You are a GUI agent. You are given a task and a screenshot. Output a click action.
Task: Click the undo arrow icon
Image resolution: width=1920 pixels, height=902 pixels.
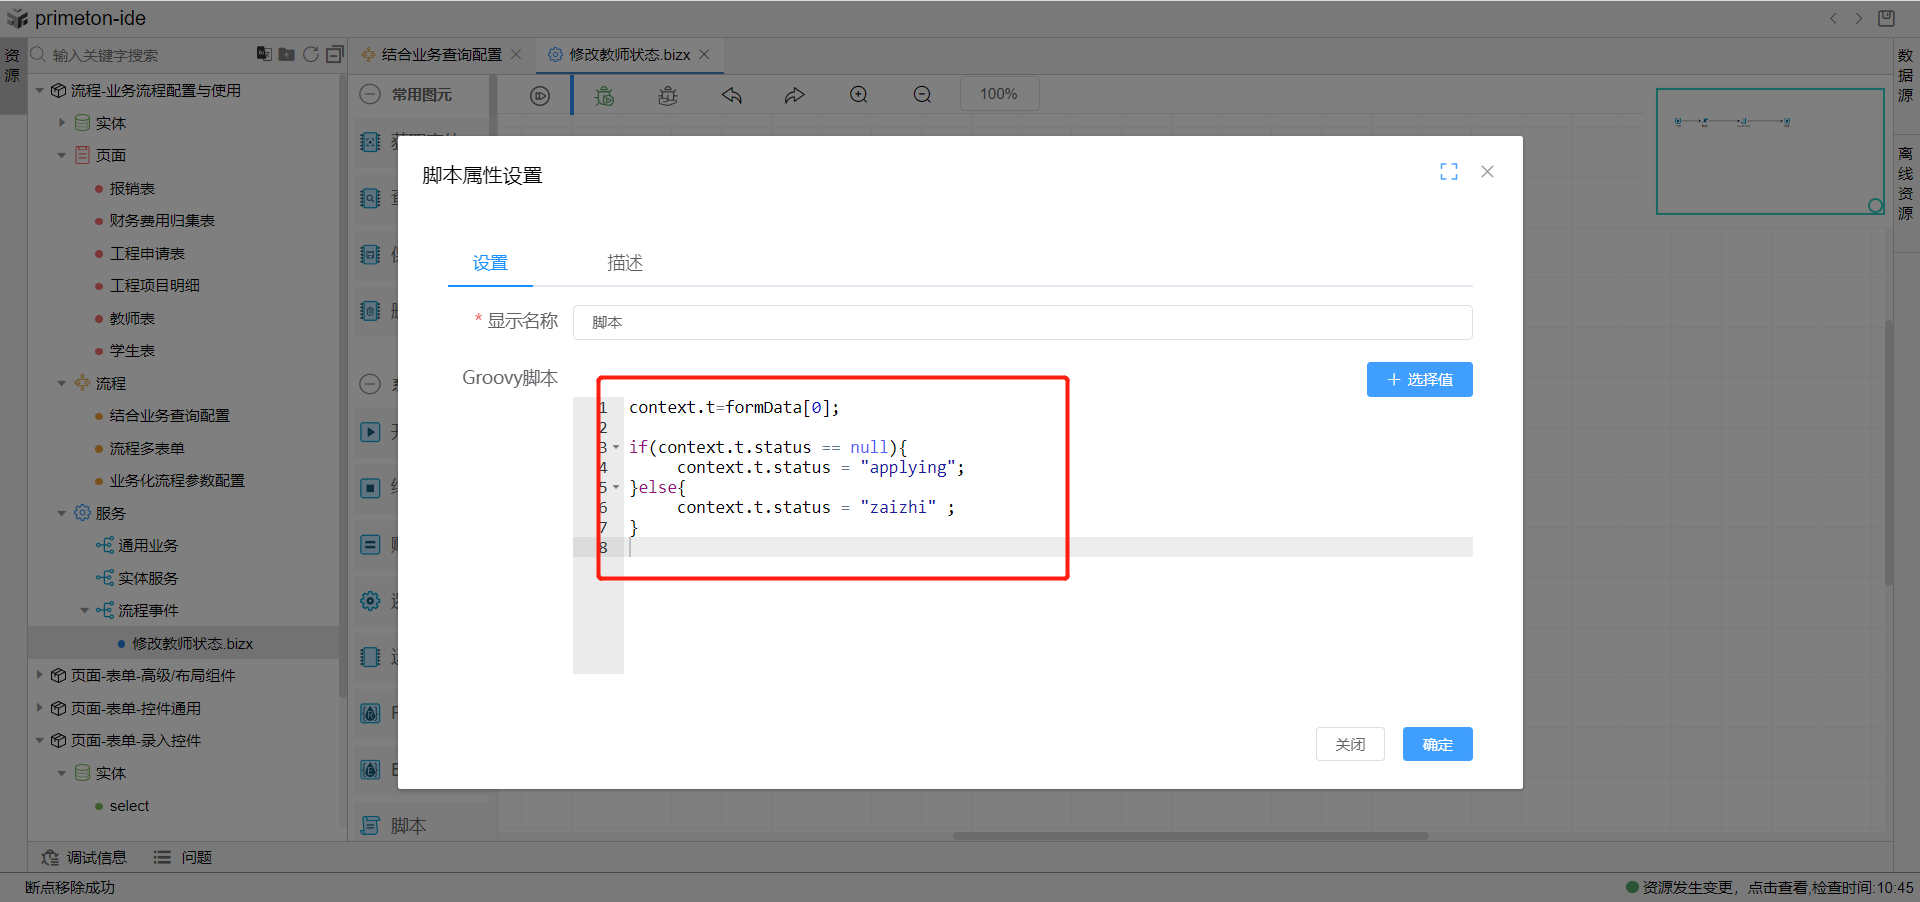tap(732, 95)
